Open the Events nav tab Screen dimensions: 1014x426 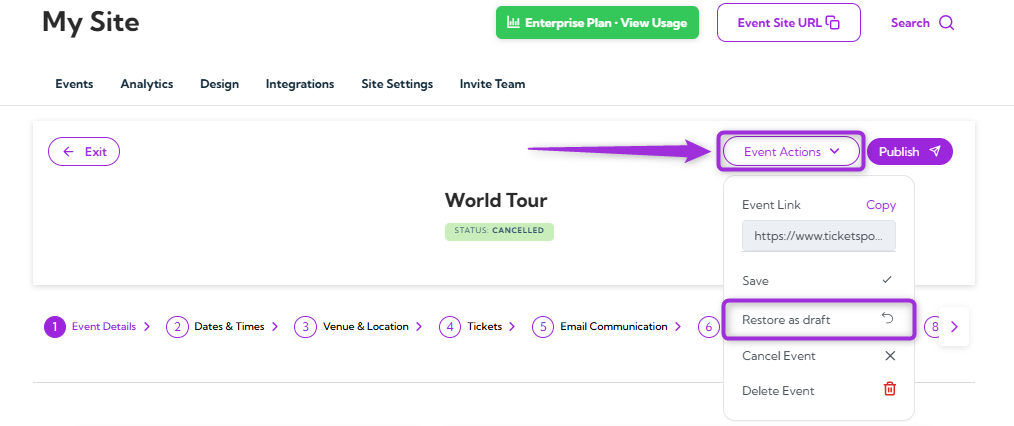point(74,84)
